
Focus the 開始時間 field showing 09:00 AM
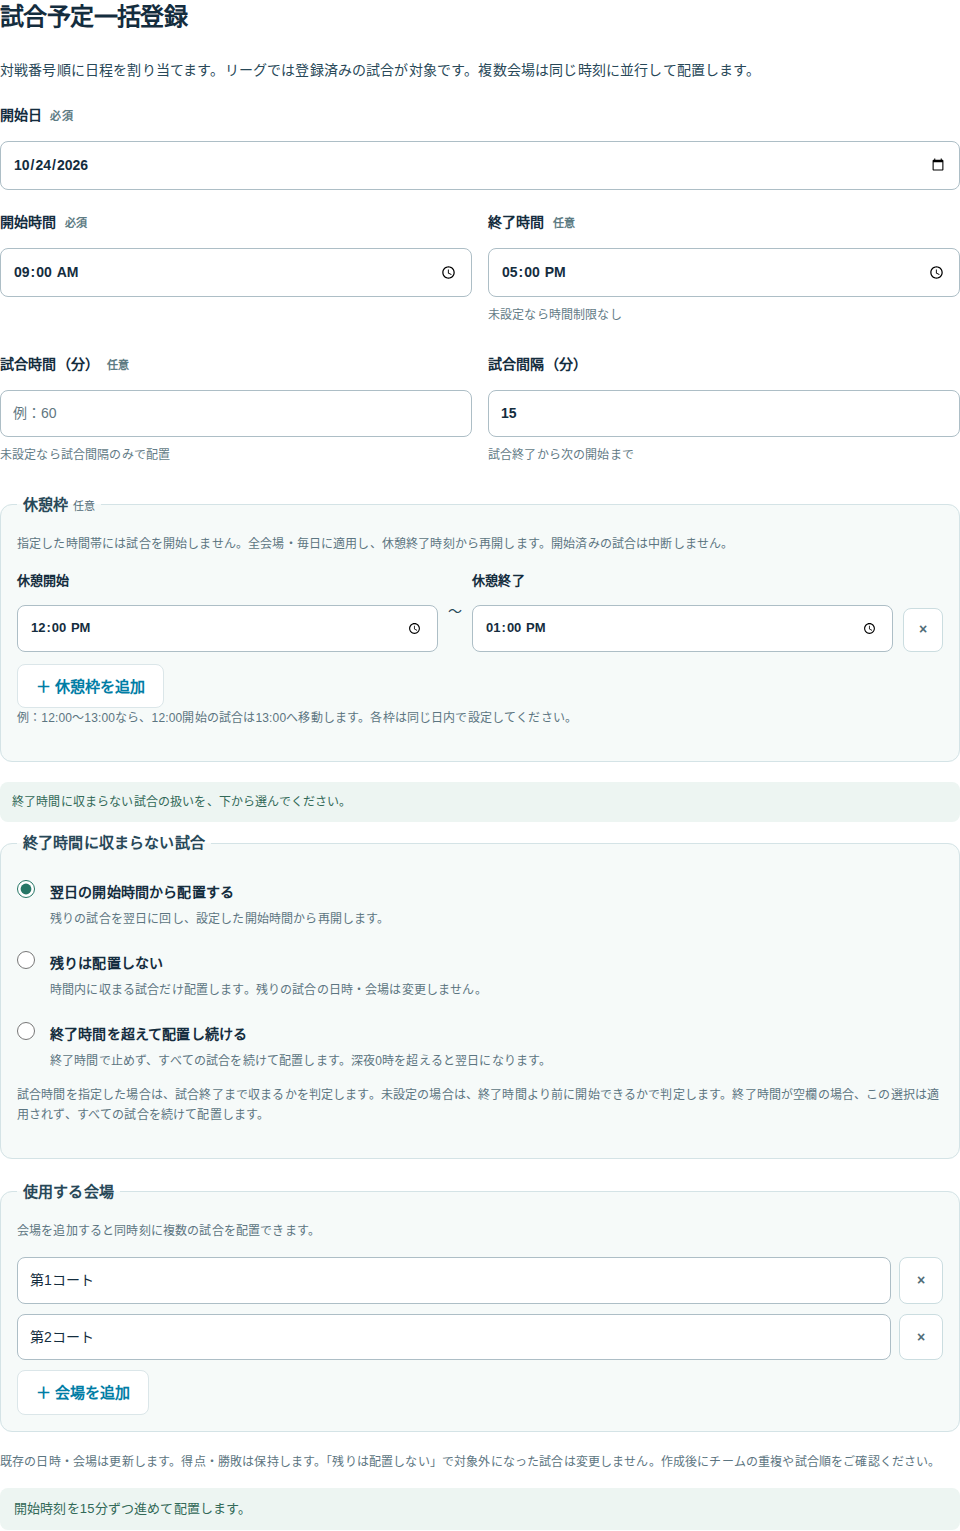click(236, 272)
